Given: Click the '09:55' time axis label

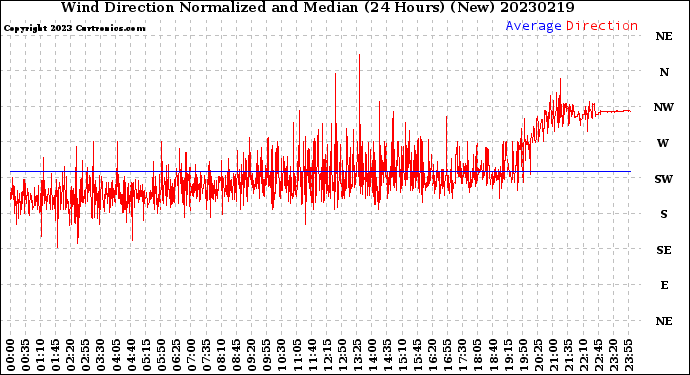Looking at the screenshot, I should click(267, 355).
